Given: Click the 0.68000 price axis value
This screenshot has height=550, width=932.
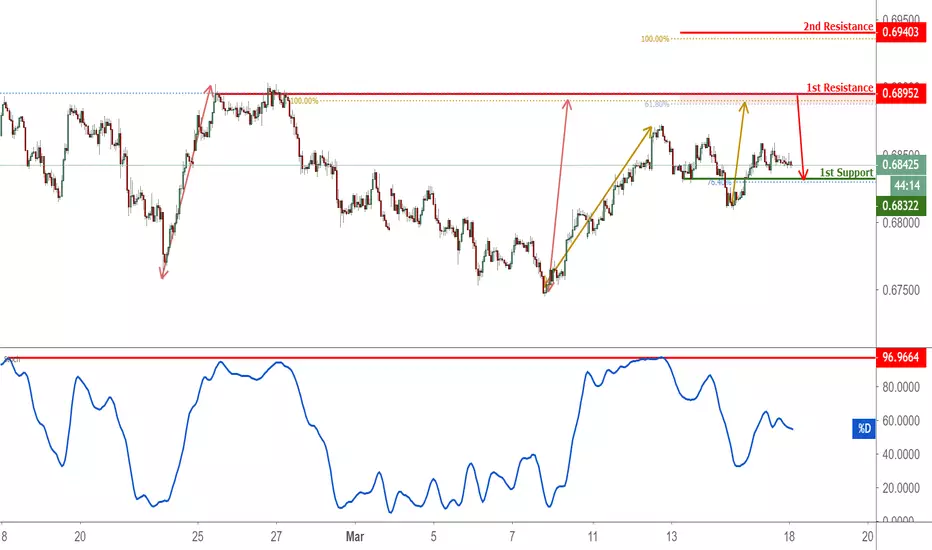Looking at the screenshot, I should pos(900,222).
